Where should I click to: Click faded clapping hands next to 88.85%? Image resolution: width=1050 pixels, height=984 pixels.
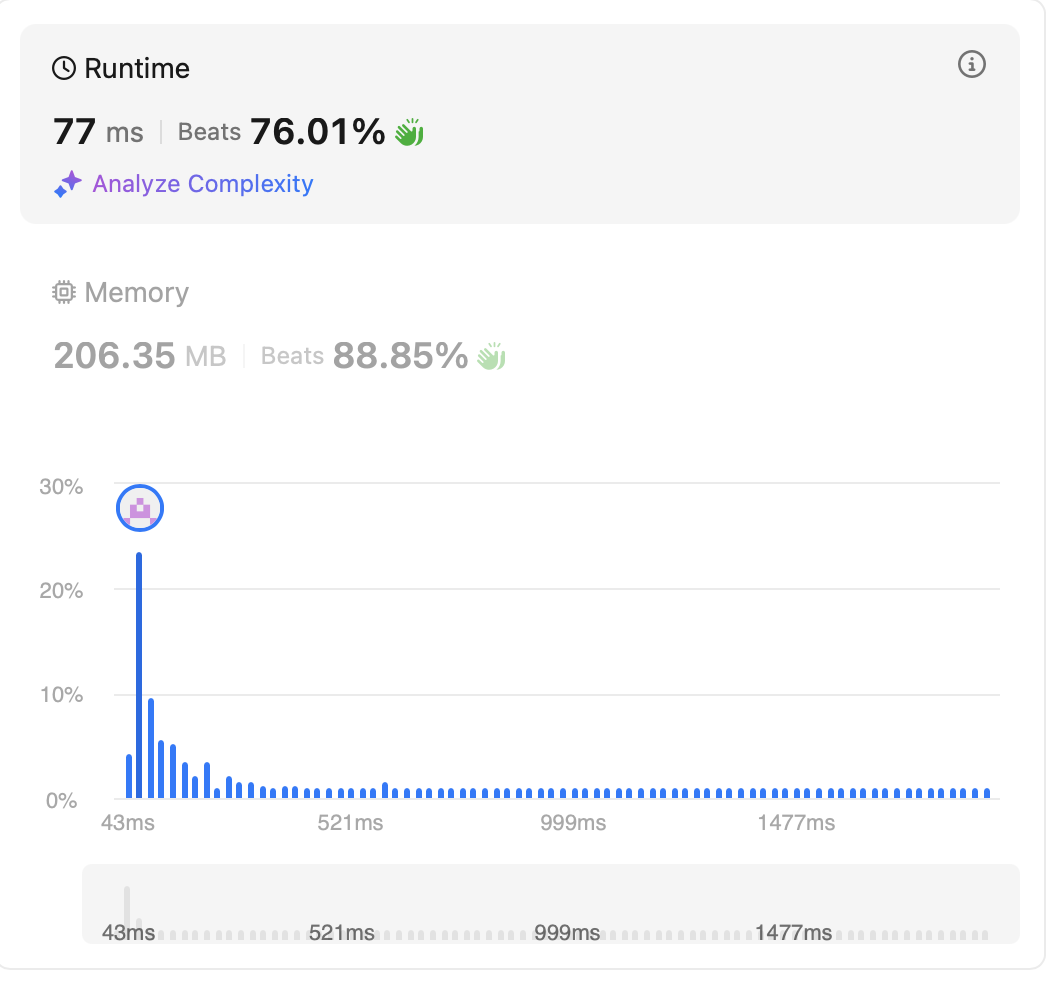pyautogui.click(x=491, y=356)
